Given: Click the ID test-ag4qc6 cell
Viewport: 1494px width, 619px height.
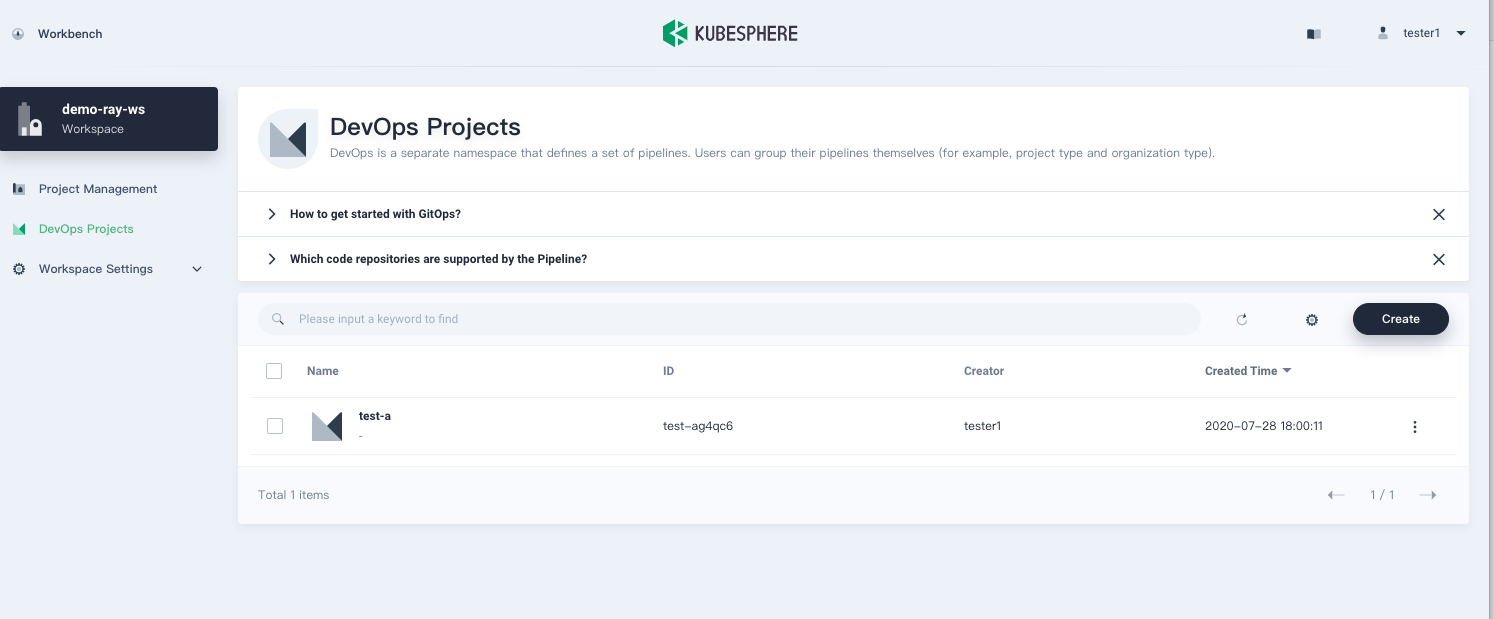Looking at the screenshot, I should pyautogui.click(x=698, y=426).
